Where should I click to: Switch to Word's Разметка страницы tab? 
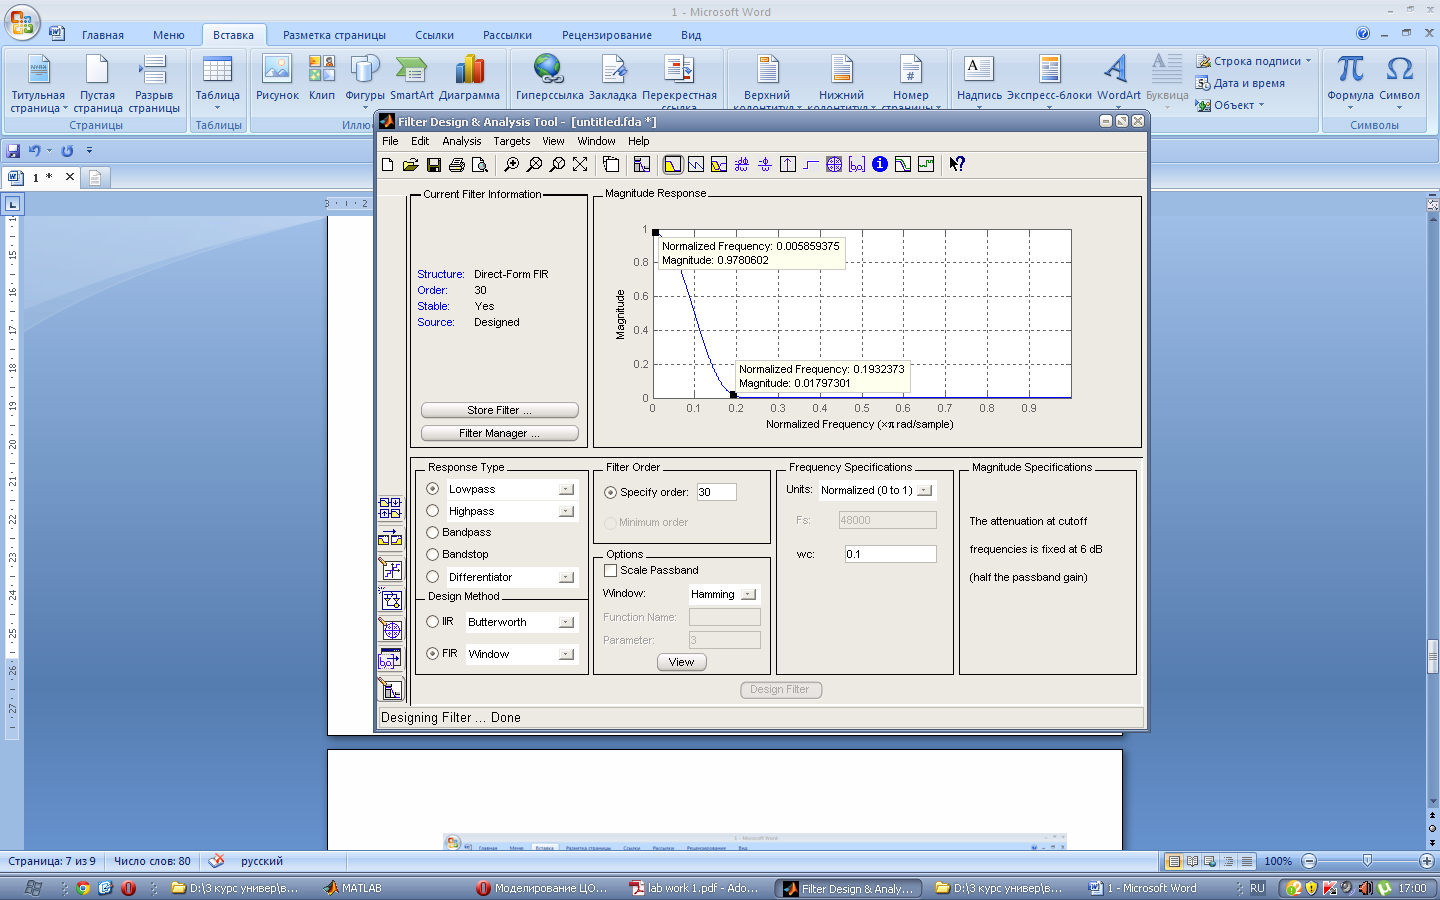(334, 35)
